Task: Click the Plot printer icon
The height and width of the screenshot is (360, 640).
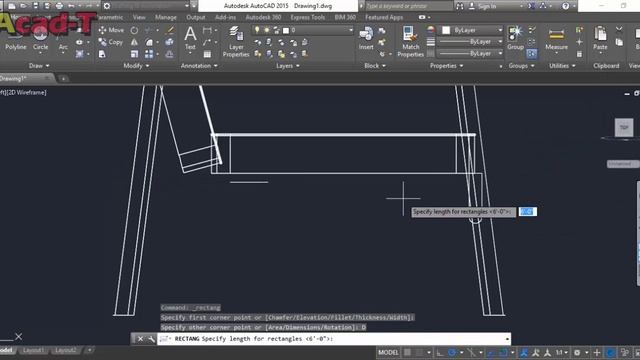Action: click(x=59, y=6)
